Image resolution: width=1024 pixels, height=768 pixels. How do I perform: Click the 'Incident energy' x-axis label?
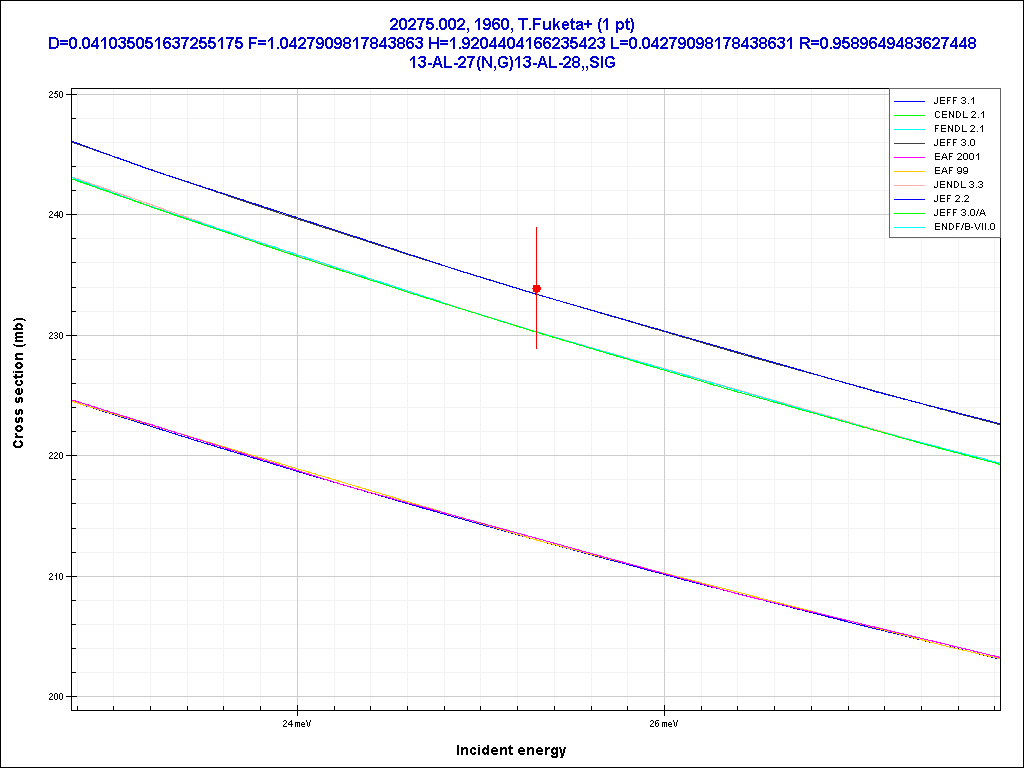click(511, 750)
